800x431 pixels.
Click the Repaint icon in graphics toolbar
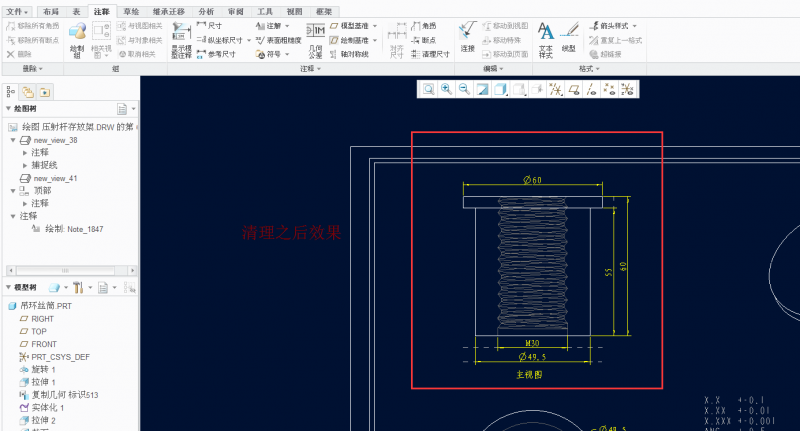click(482, 90)
